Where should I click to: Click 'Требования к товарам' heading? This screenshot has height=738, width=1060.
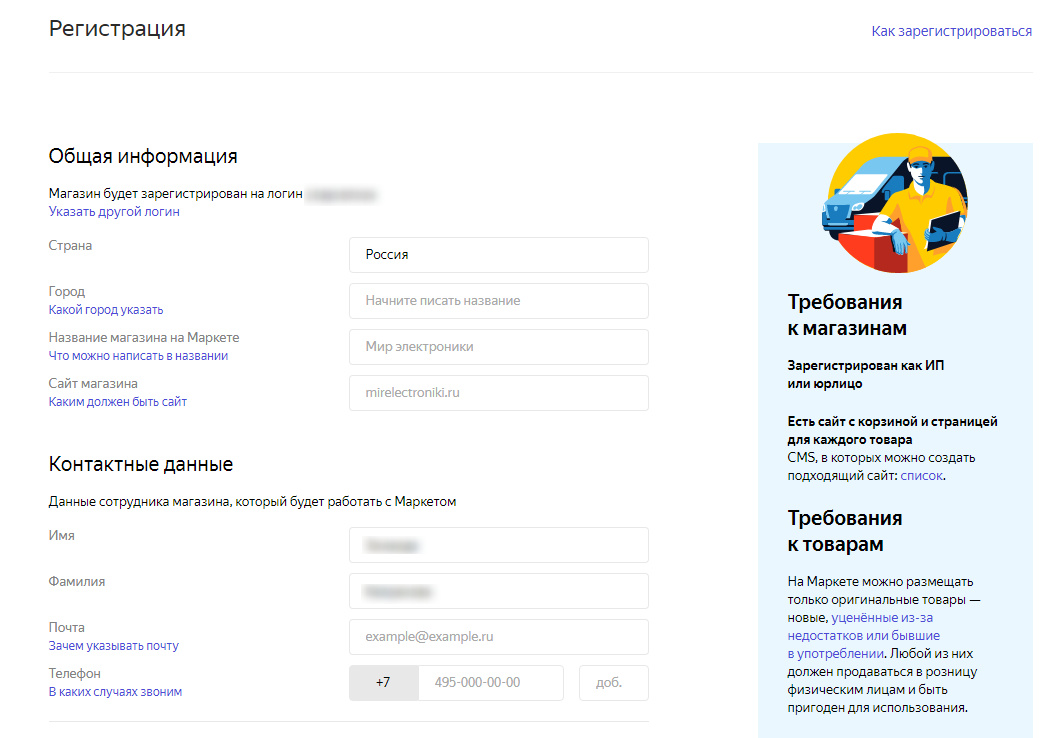coord(845,531)
